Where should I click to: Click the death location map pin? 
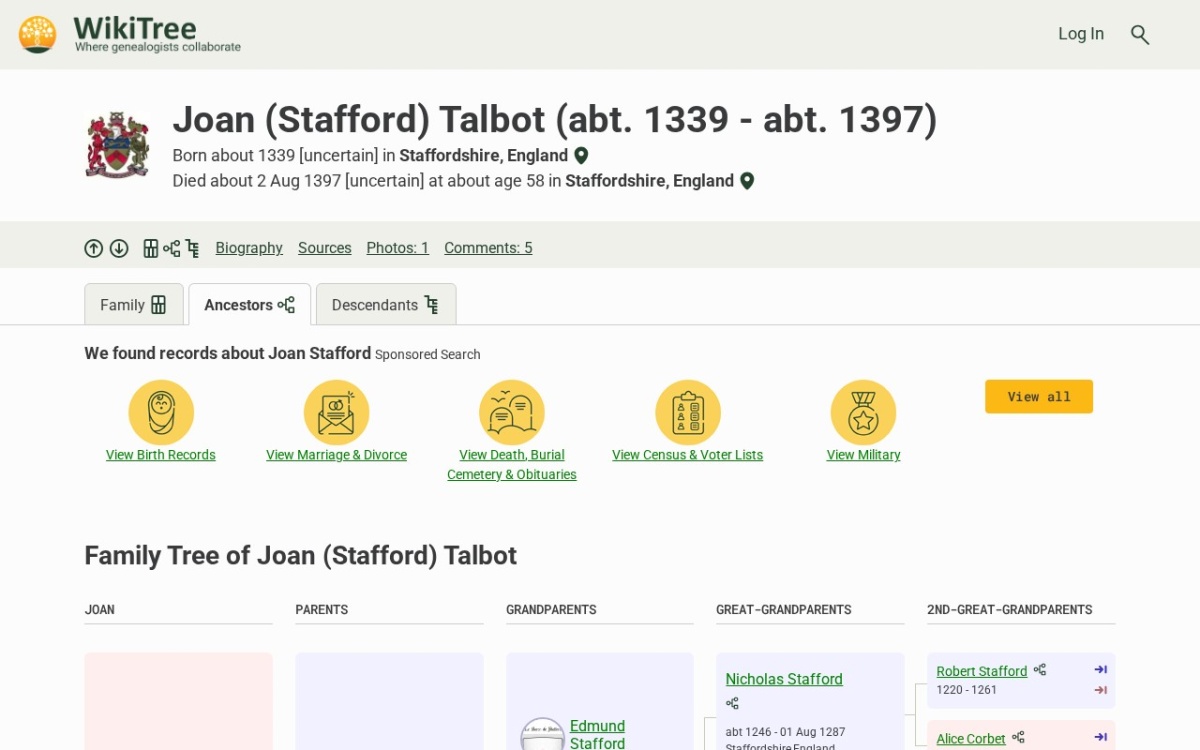tap(747, 181)
